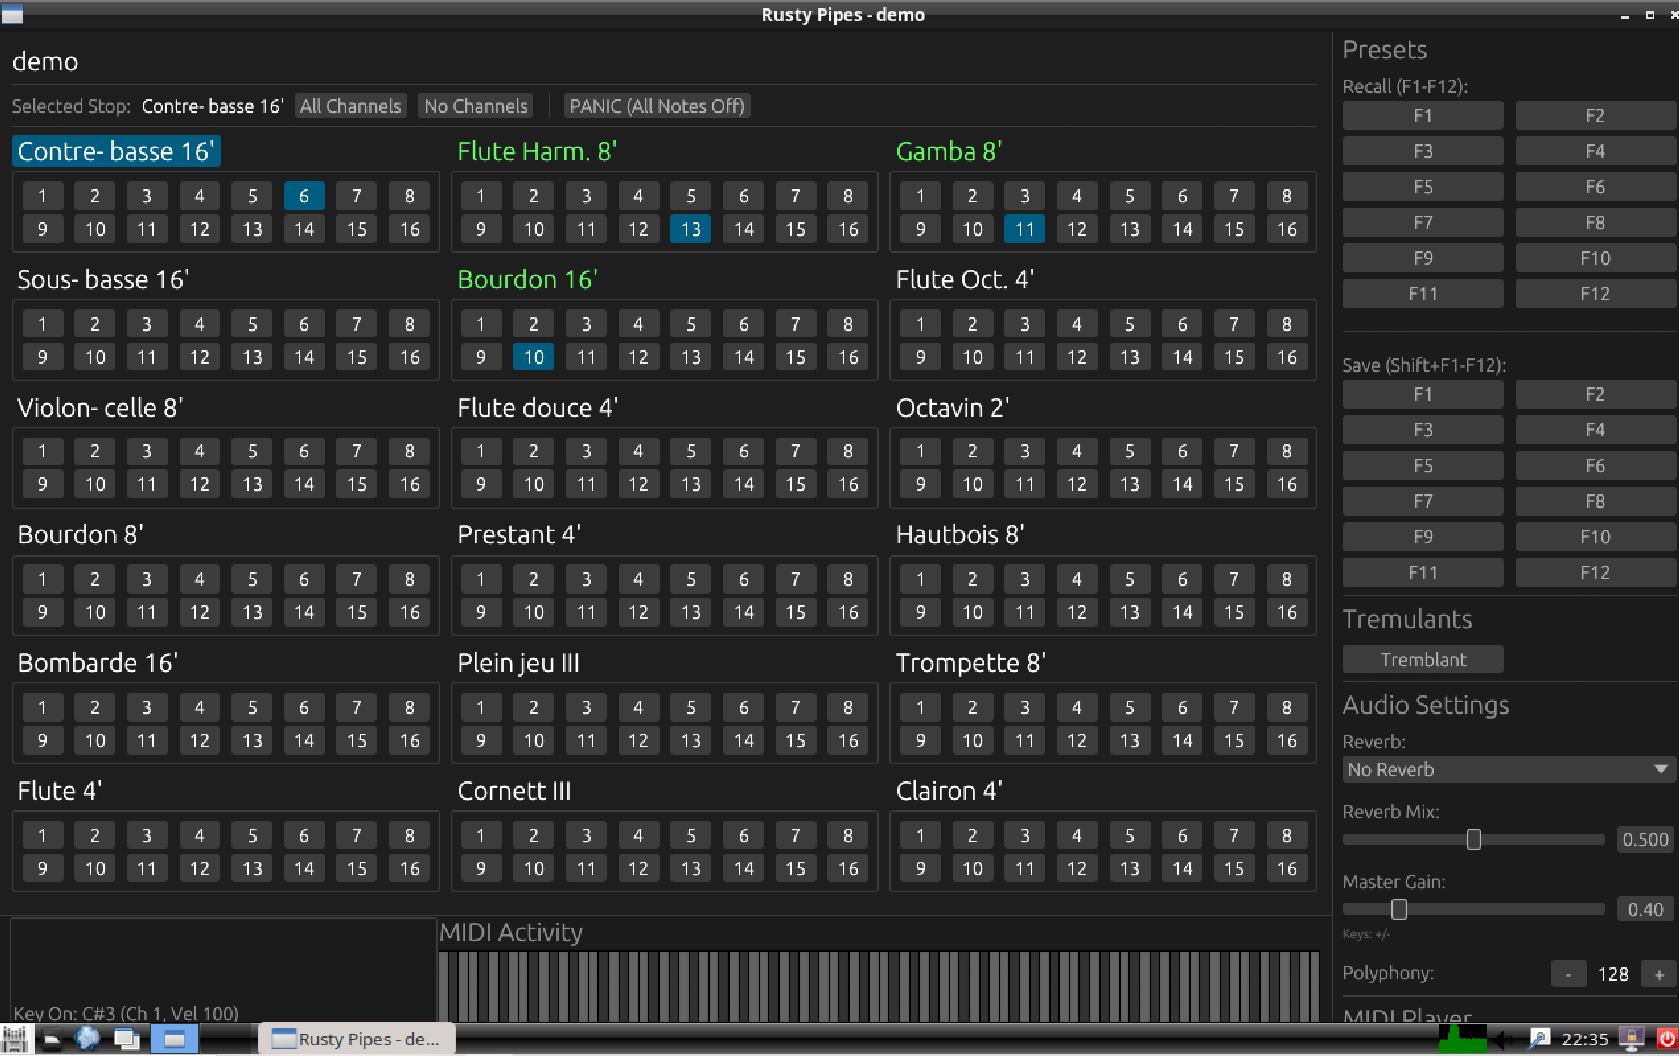Screen dimensions: 1679x1056
Task: Hit PANIC (All Notes Off)
Action: point(657,106)
